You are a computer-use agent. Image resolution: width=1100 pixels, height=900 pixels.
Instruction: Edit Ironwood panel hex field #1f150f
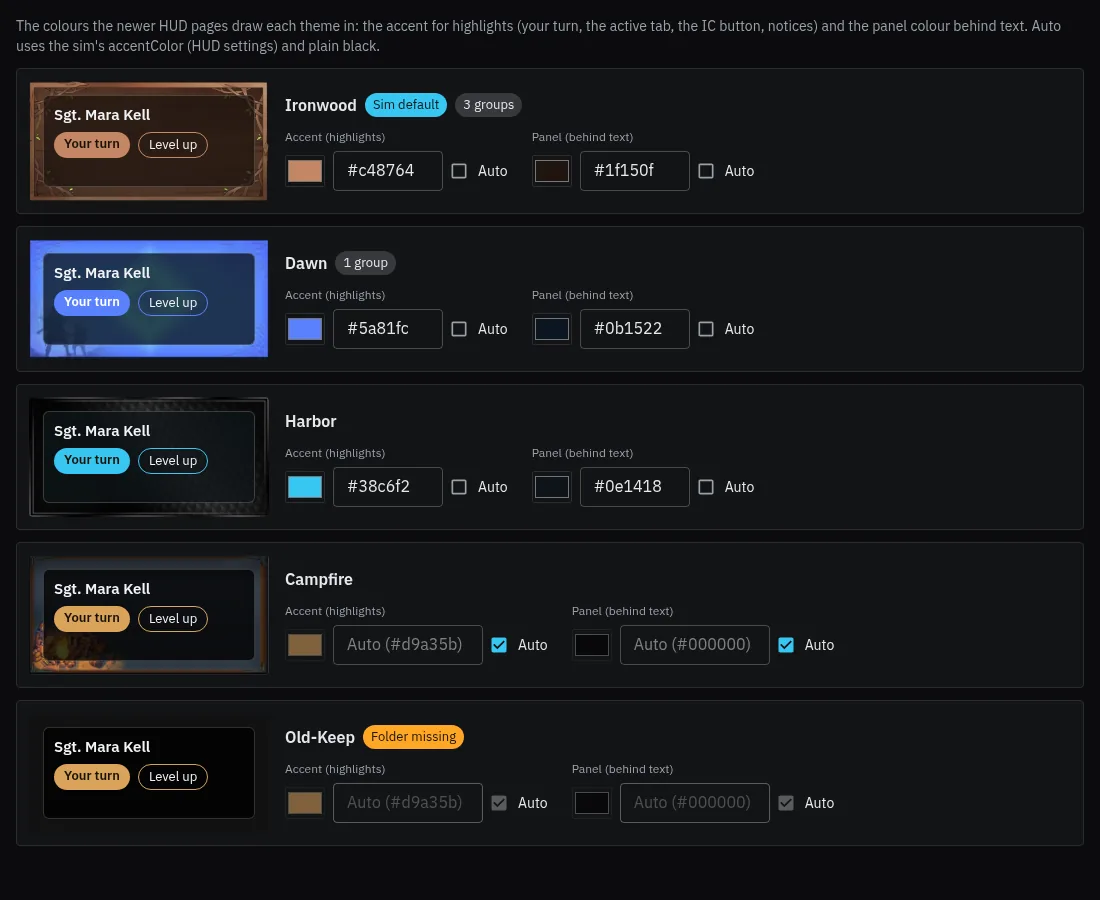(x=634, y=170)
